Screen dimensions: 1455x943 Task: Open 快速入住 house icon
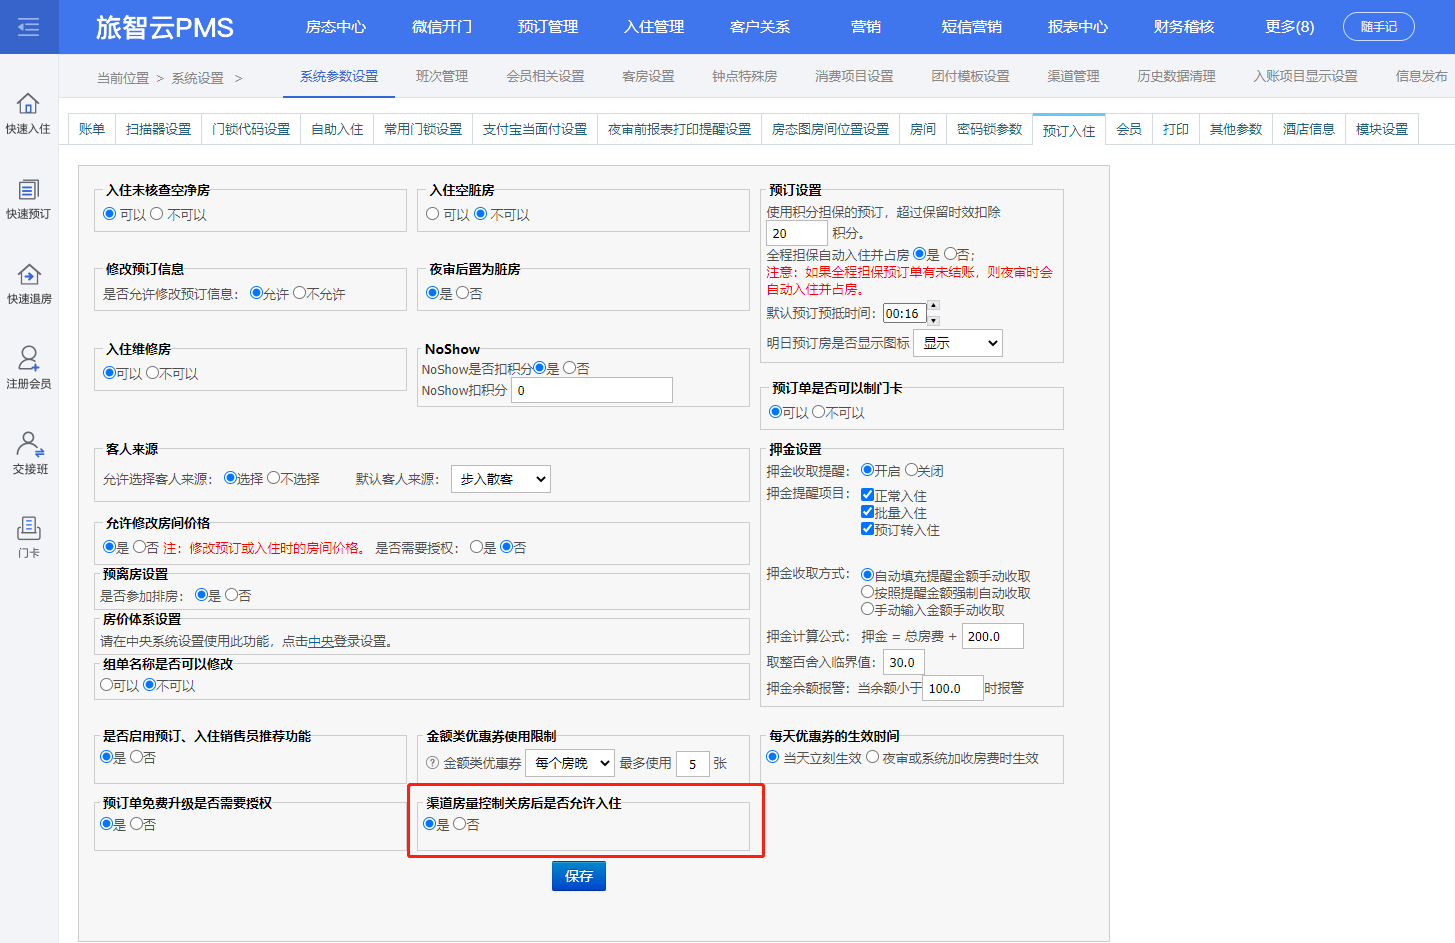pyautogui.click(x=28, y=103)
